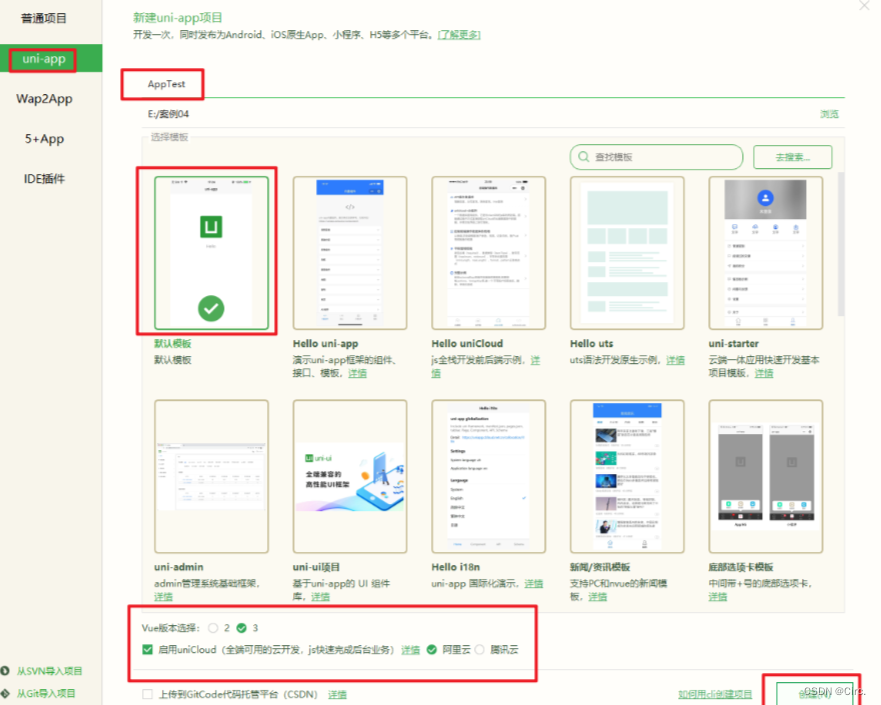Open 详情 link next to GitCode option
Viewport: 881px width, 705px height.
click(337, 695)
